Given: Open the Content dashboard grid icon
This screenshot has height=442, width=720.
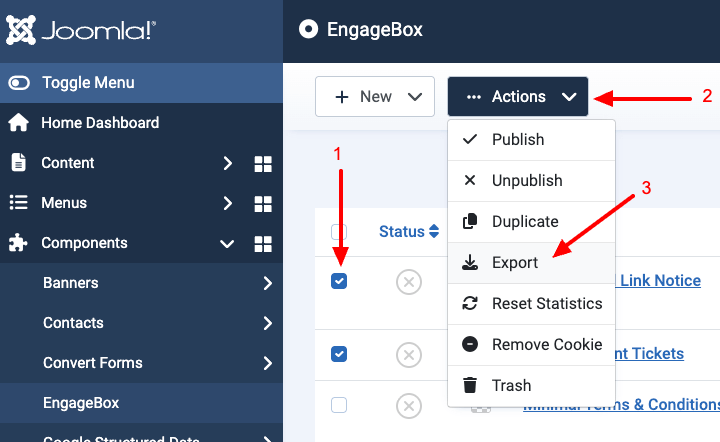Looking at the screenshot, I should (263, 164).
